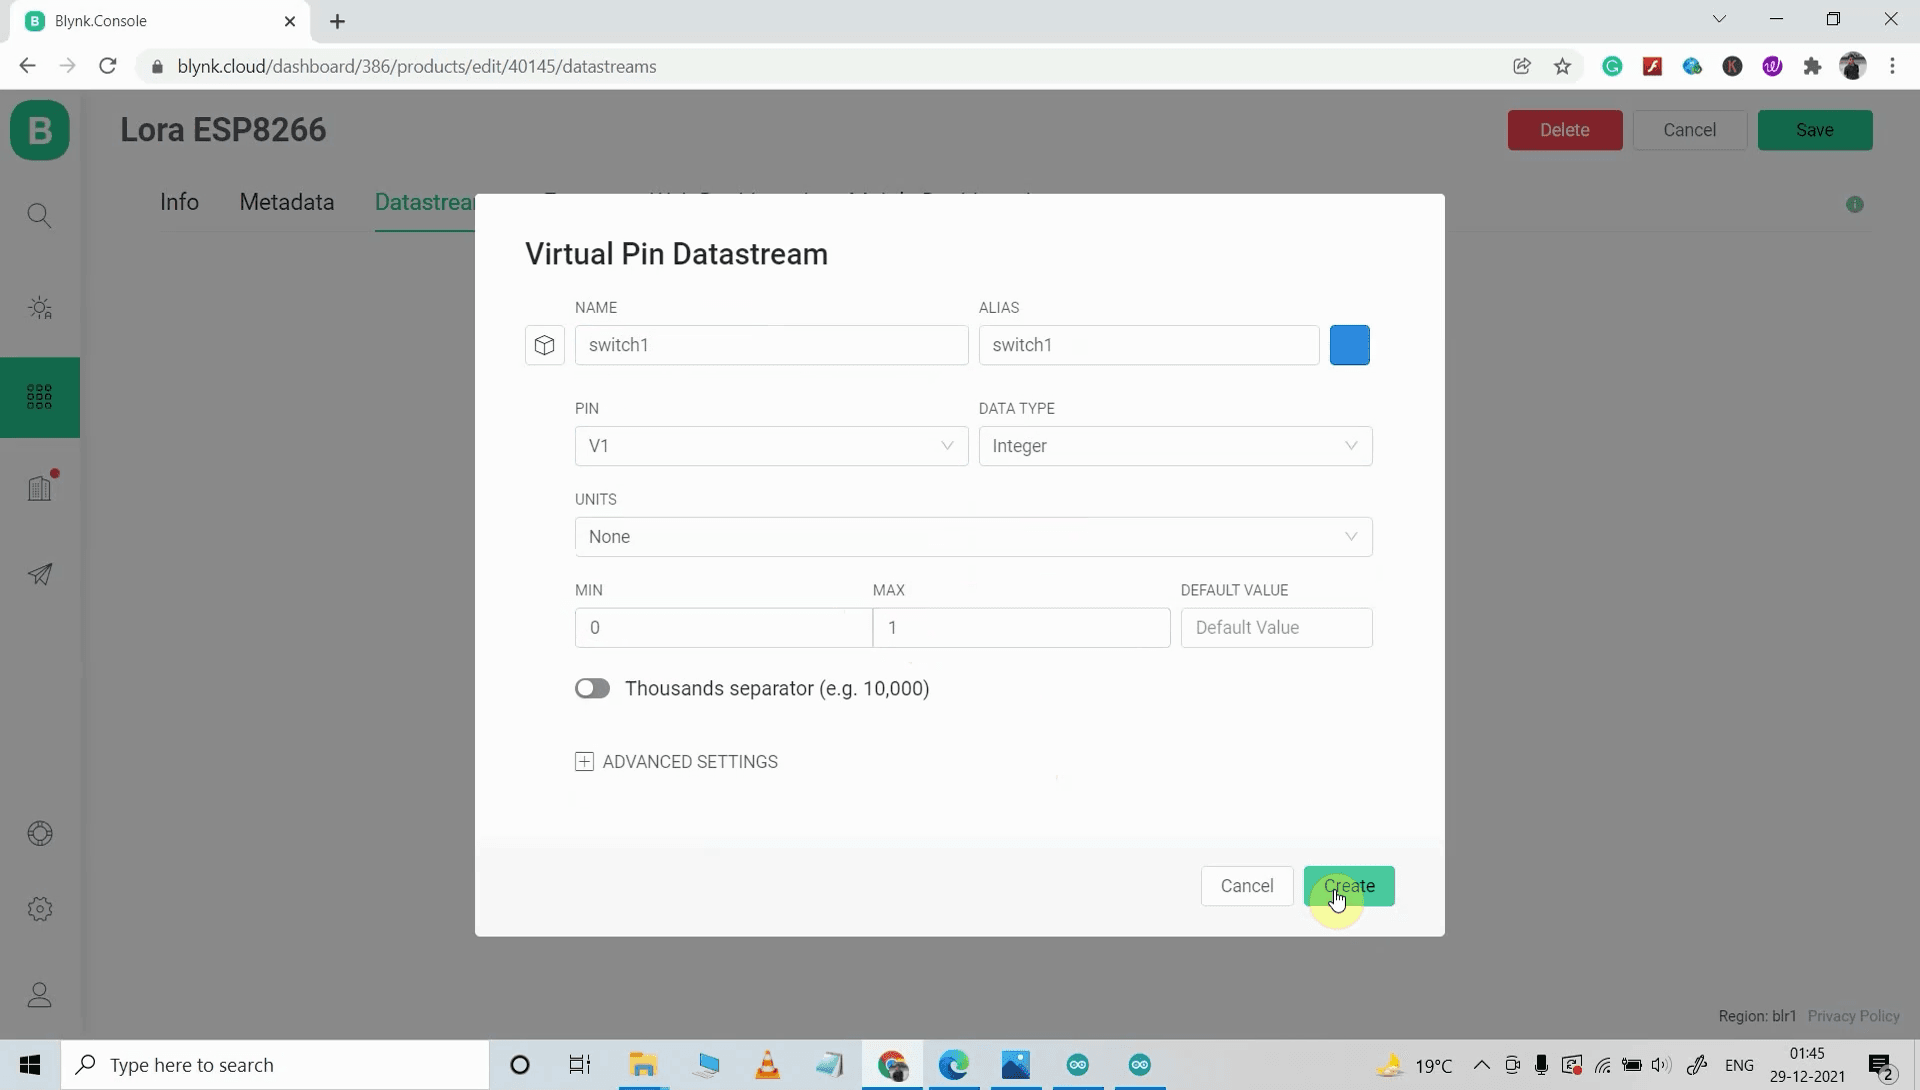Click the cube icon beside the Name field
The height and width of the screenshot is (1090, 1920).
pyautogui.click(x=545, y=345)
